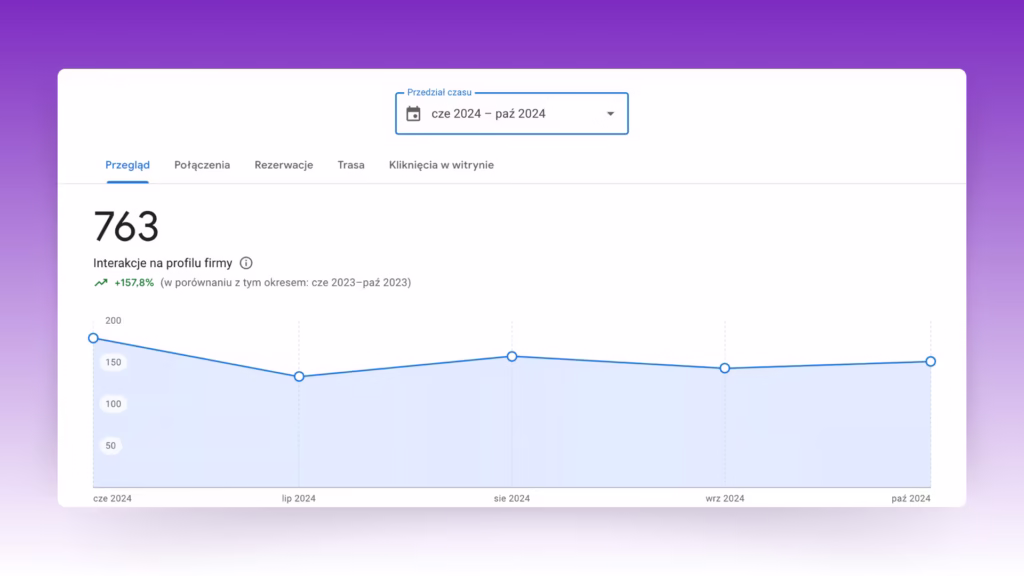Screen dimensions: 1024x576
Task: Click the 200 y-axis label
Action: 113,321
